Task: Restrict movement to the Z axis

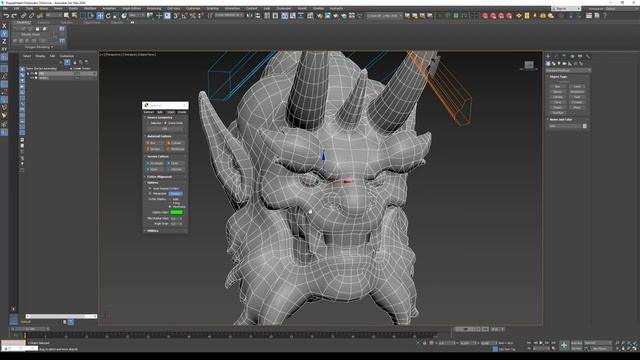Action: click(x=4, y=41)
